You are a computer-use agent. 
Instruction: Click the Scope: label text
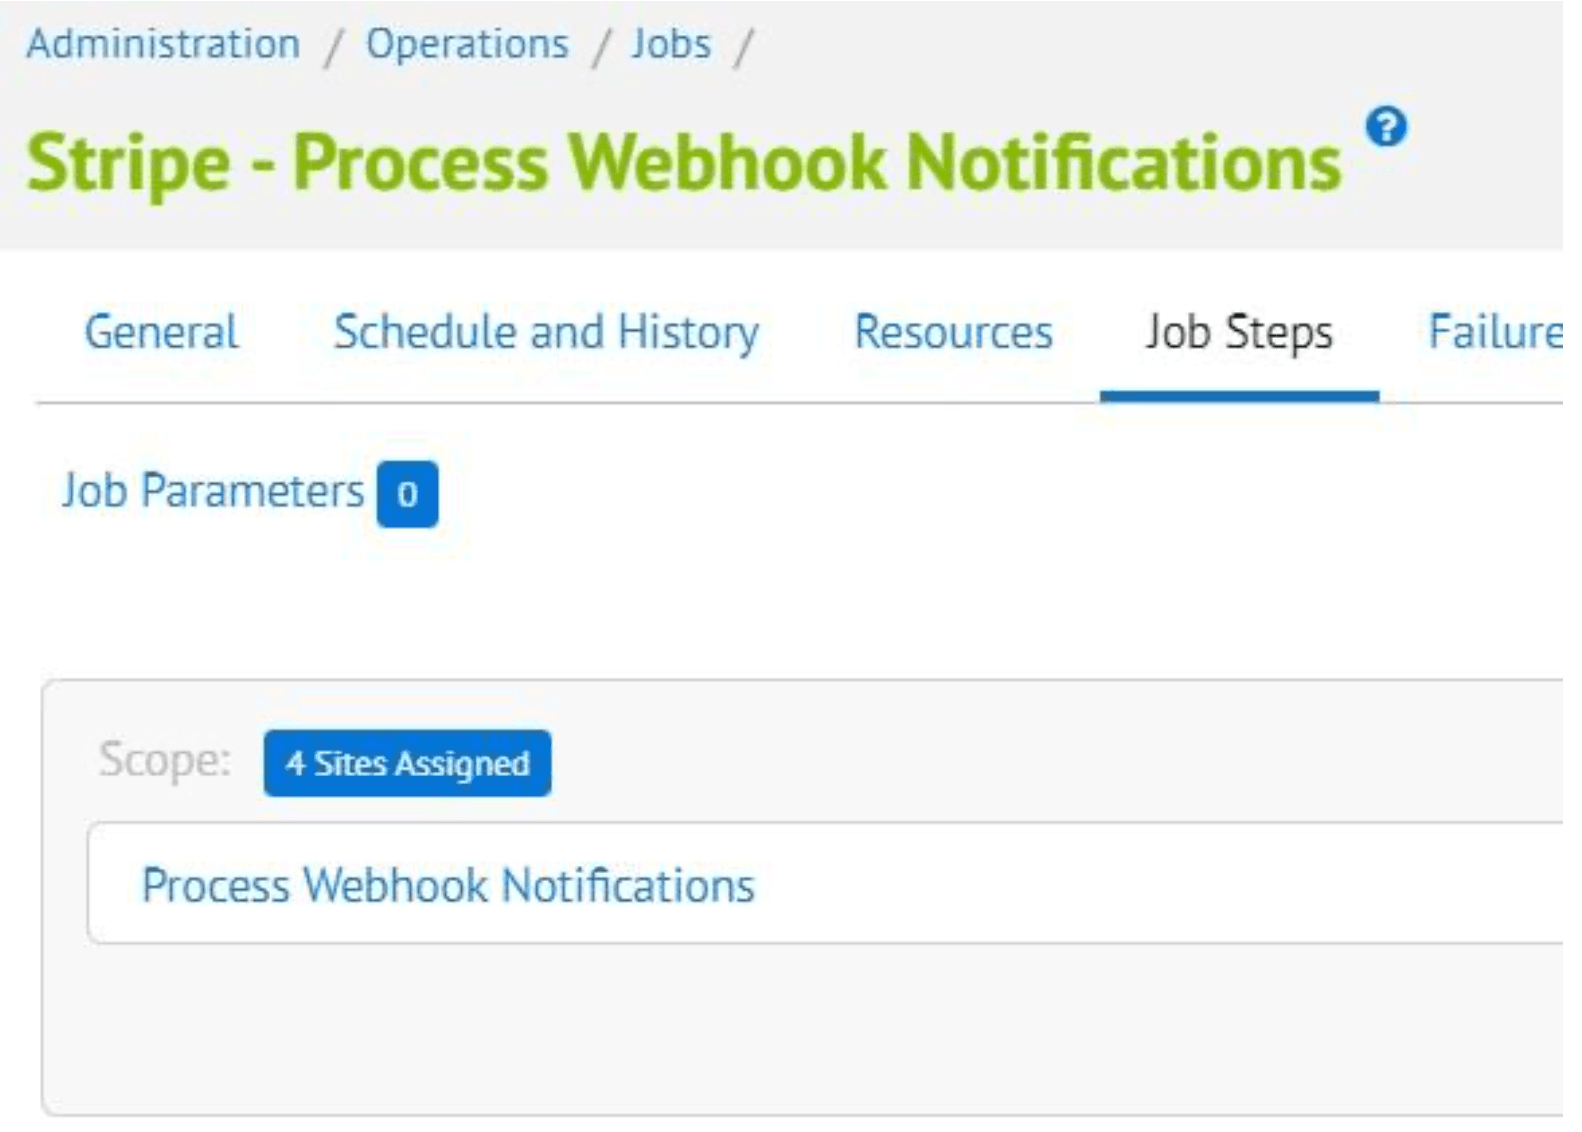coord(165,761)
